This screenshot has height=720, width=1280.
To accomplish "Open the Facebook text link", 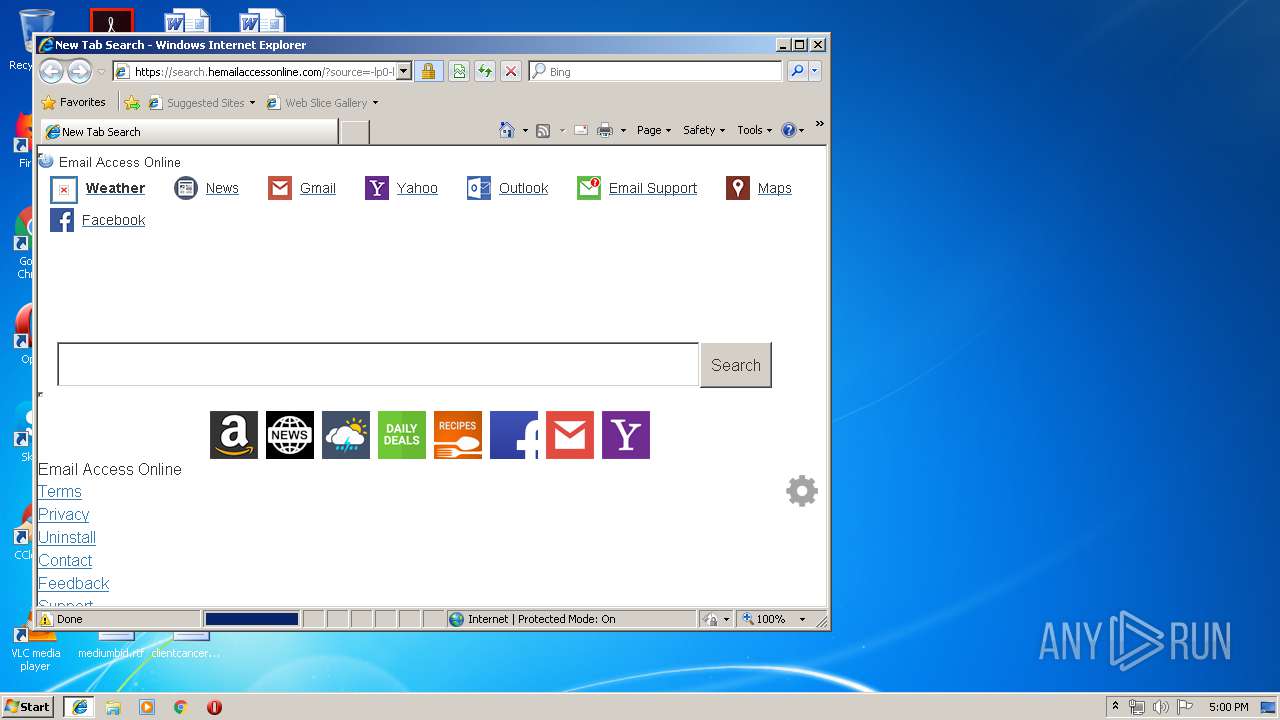I will coord(113,220).
